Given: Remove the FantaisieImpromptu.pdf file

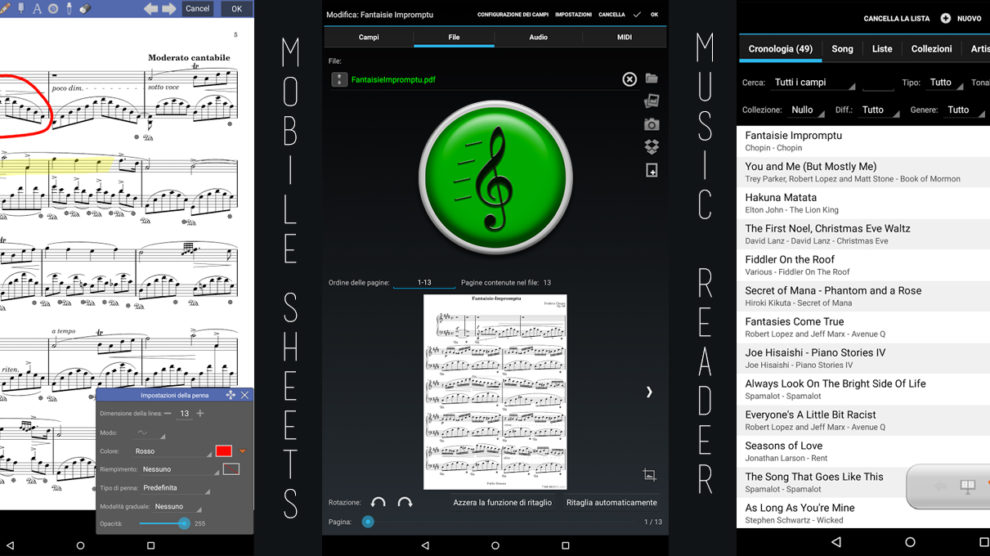Looking at the screenshot, I should pyautogui.click(x=629, y=79).
